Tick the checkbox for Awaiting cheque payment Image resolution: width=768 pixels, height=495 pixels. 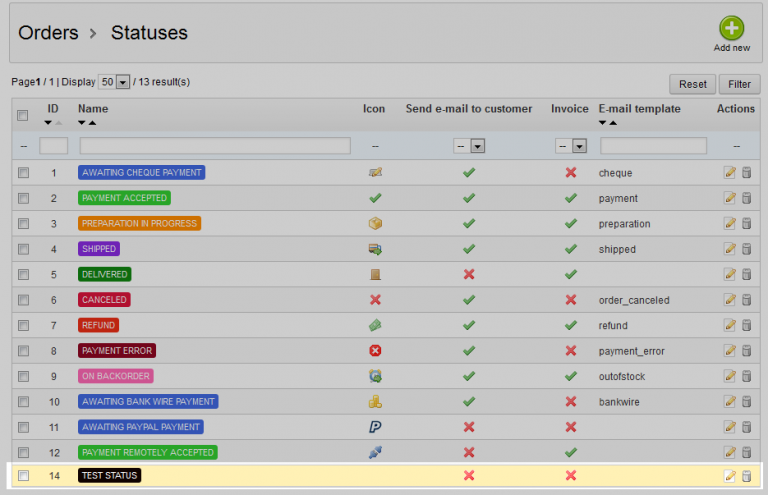[23, 173]
